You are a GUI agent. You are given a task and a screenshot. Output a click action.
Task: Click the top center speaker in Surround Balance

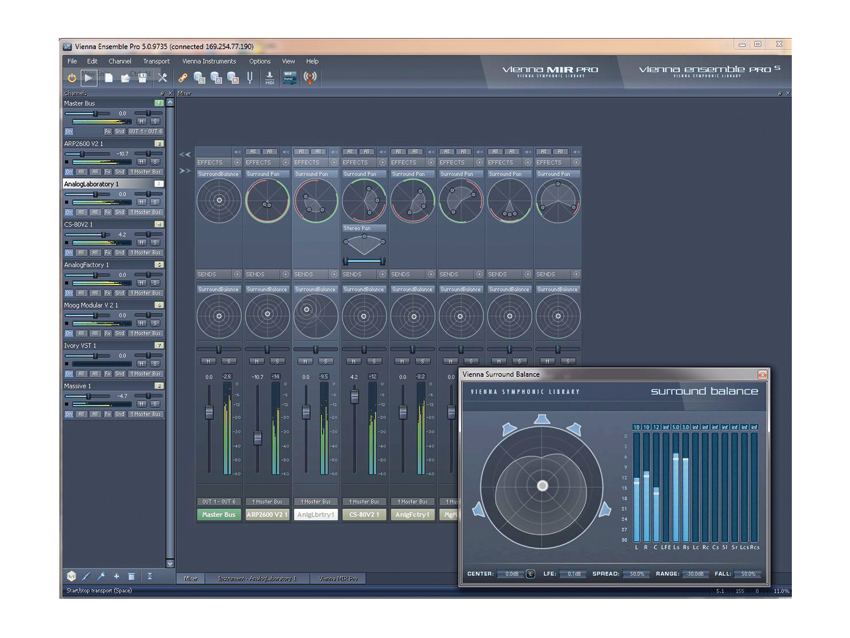(x=542, y=418)
